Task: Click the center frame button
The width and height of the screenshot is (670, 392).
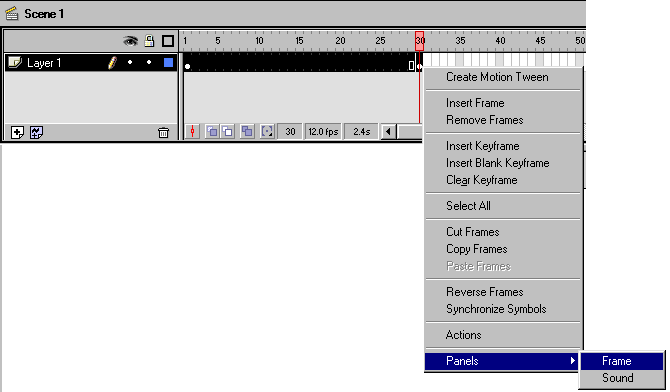Action: [192, 131]
